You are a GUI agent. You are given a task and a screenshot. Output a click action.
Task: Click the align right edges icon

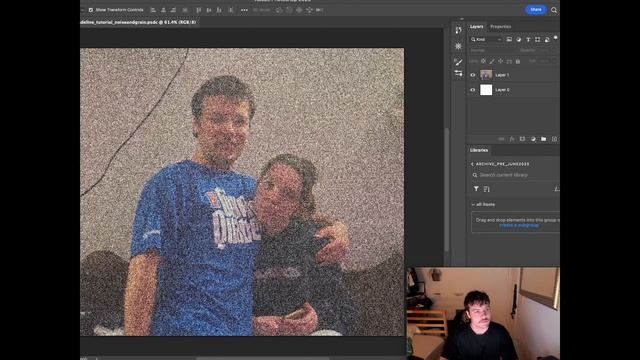click(173, 10)
